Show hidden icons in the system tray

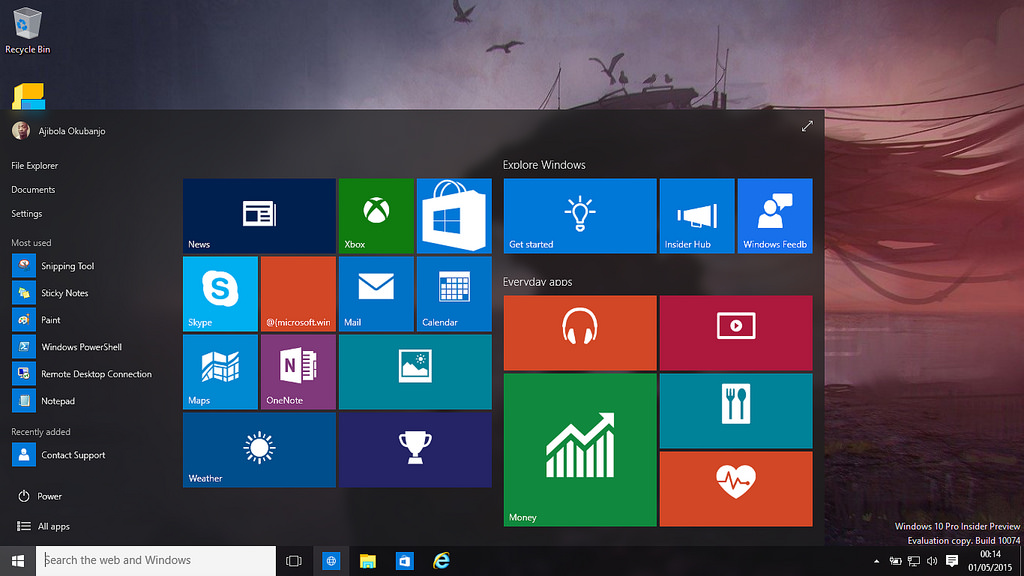(875, 561)
